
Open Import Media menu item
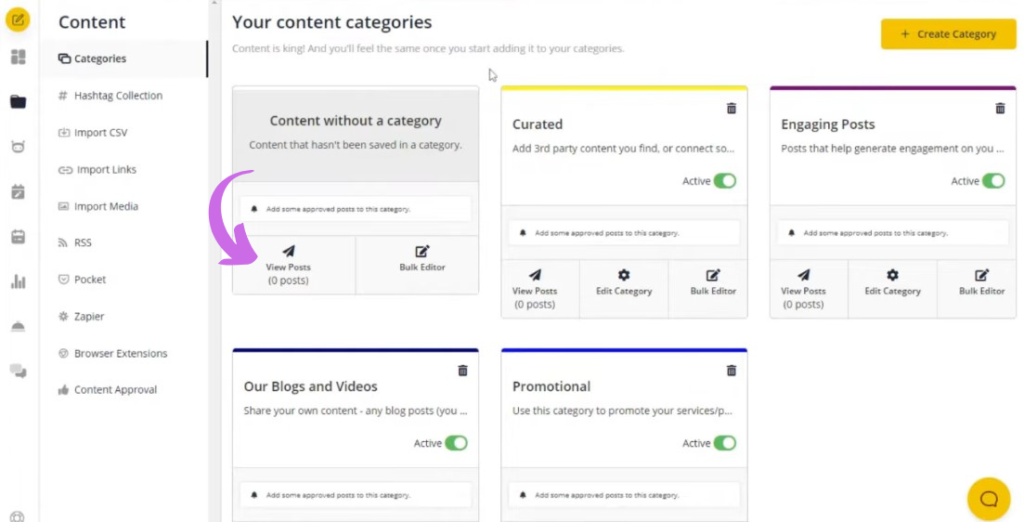98,206
